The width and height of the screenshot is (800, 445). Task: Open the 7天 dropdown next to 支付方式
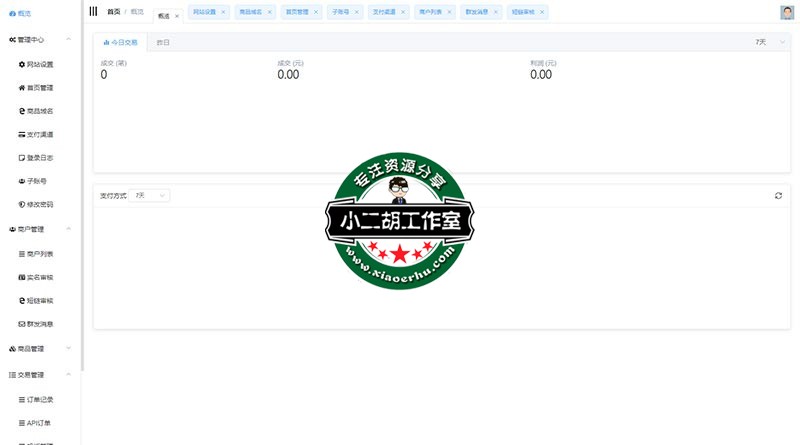(x=150, y=195)
